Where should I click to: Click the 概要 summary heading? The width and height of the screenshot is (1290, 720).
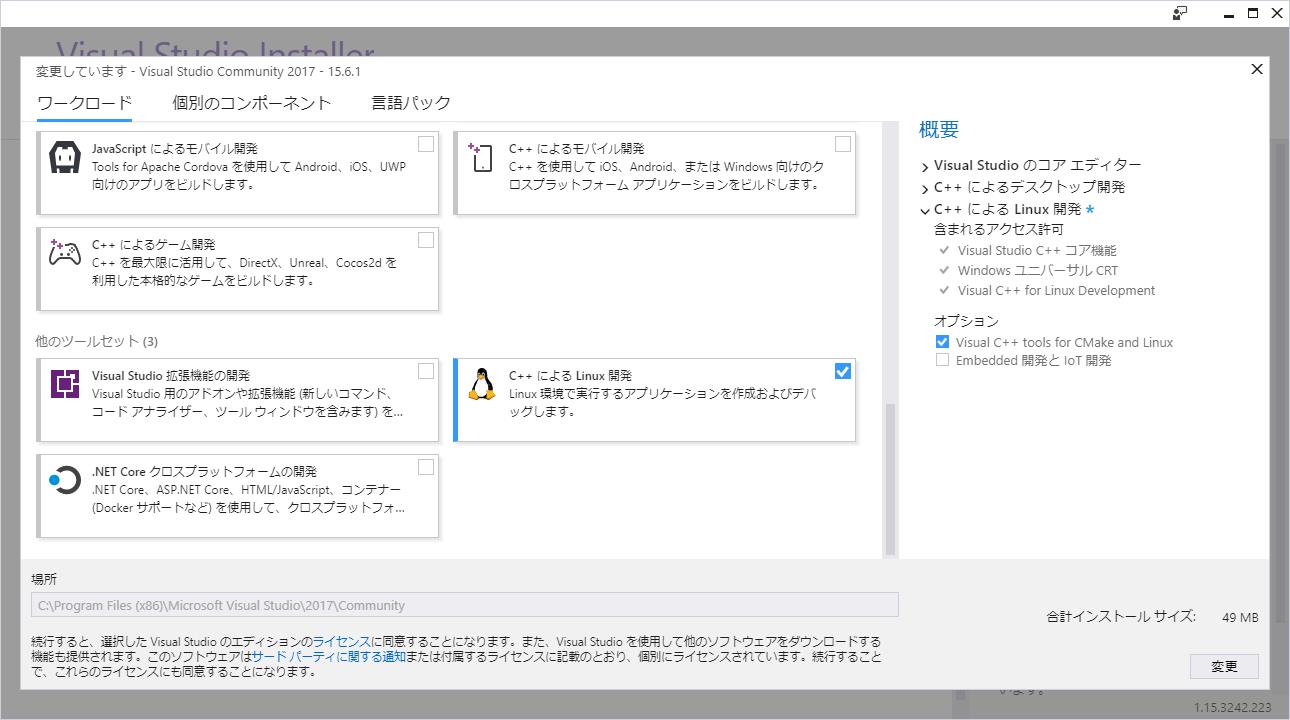[x=939, y=129]
